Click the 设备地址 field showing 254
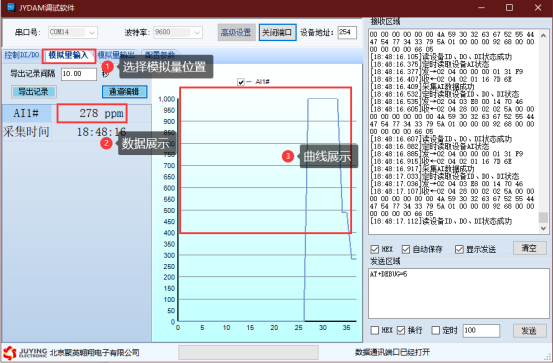Viewport: 553px width, 363px height. pos(347,32)
